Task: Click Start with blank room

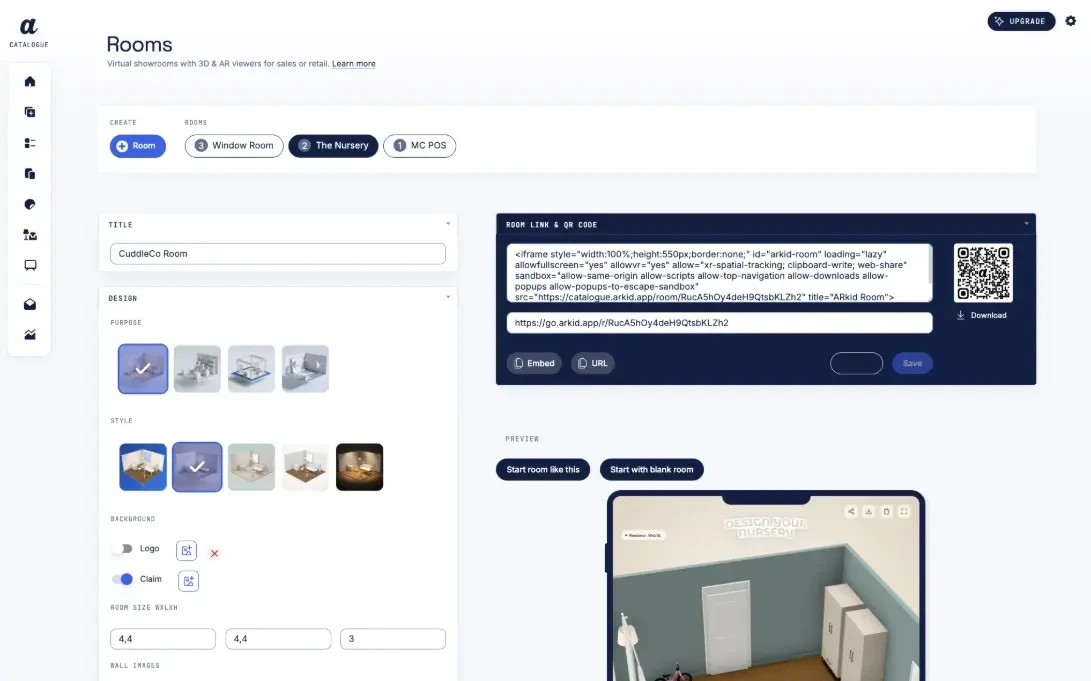Action: coord(651,470)
